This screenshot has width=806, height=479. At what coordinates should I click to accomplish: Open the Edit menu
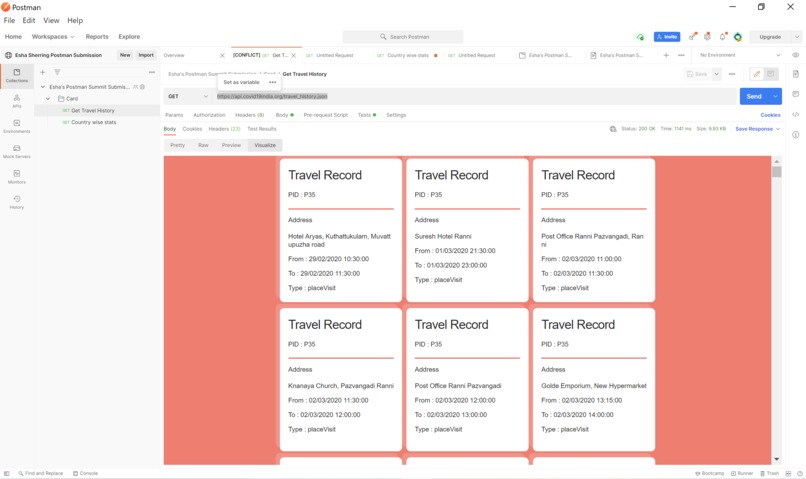coord(29,21)
